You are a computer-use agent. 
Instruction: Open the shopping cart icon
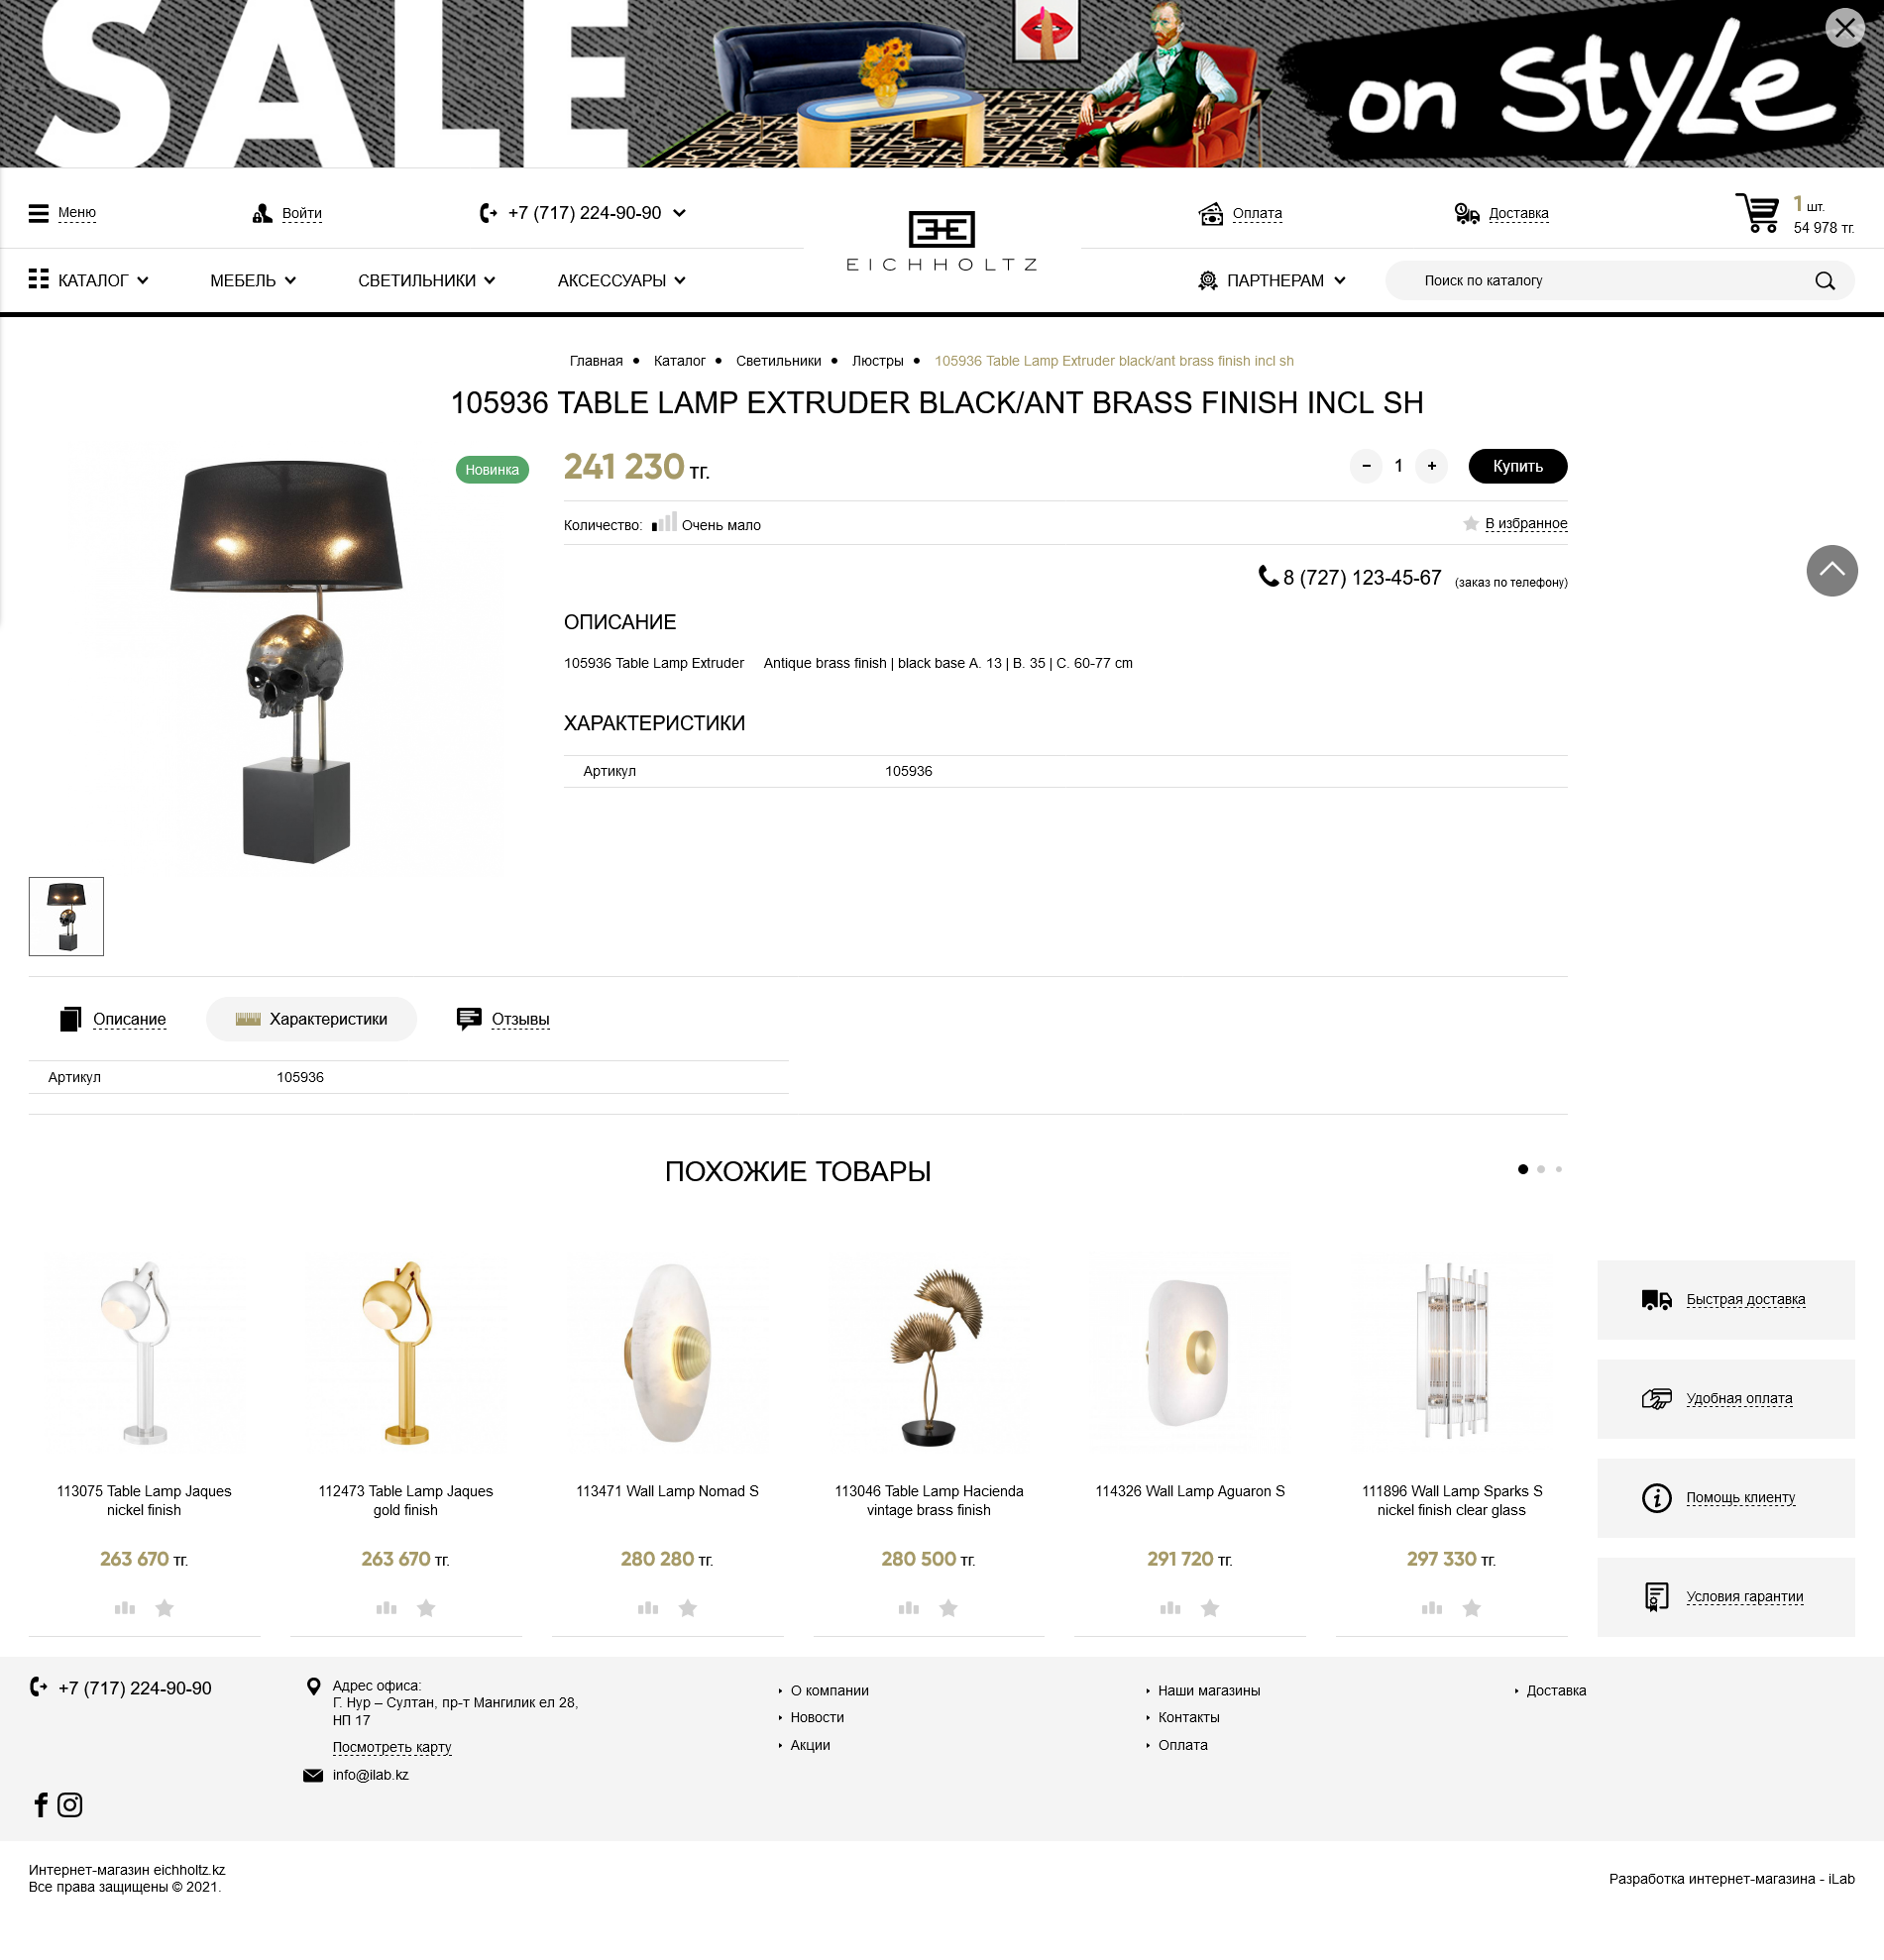pyautogui.click(x=1756, y=214)
